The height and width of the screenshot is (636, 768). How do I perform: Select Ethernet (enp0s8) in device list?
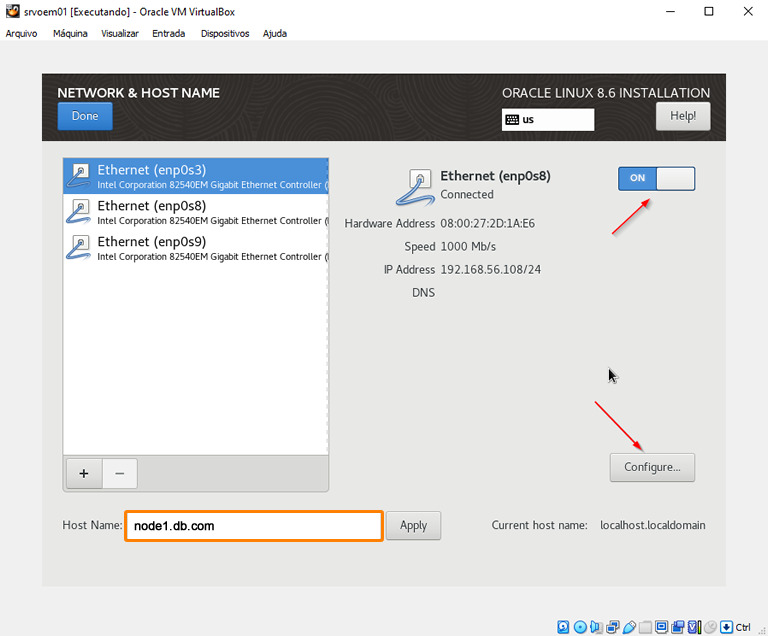[x=196, y=212]
